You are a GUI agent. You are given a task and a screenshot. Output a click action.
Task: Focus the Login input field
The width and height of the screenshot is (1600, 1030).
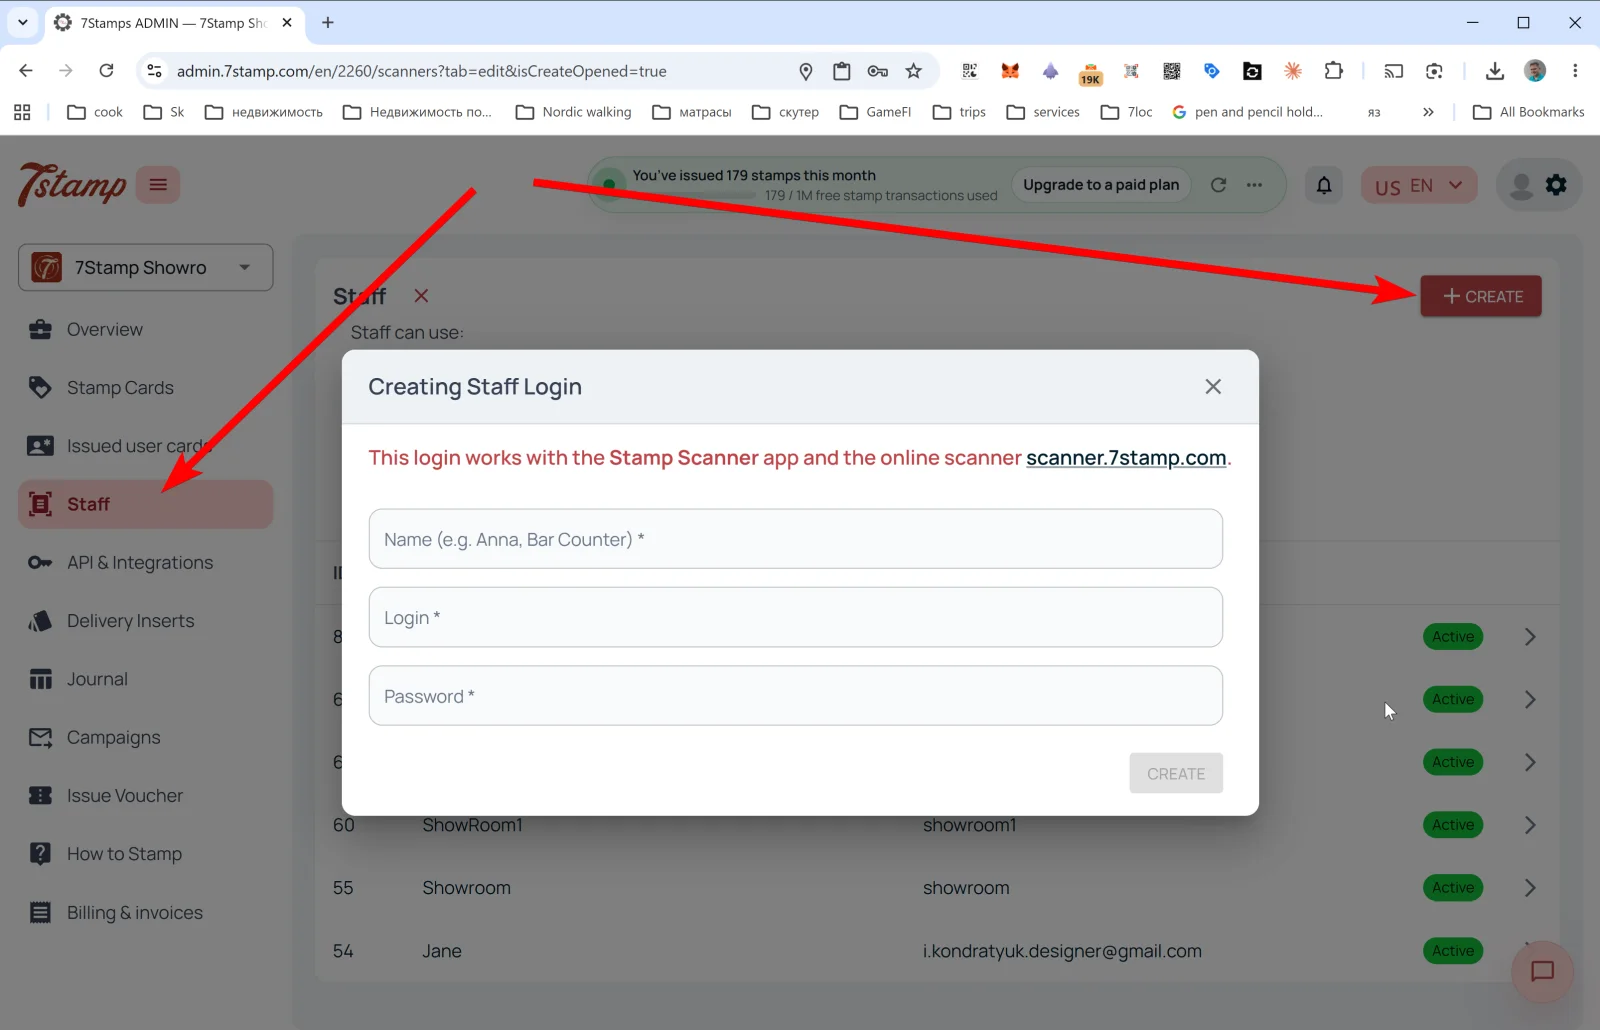coord(795,617)
